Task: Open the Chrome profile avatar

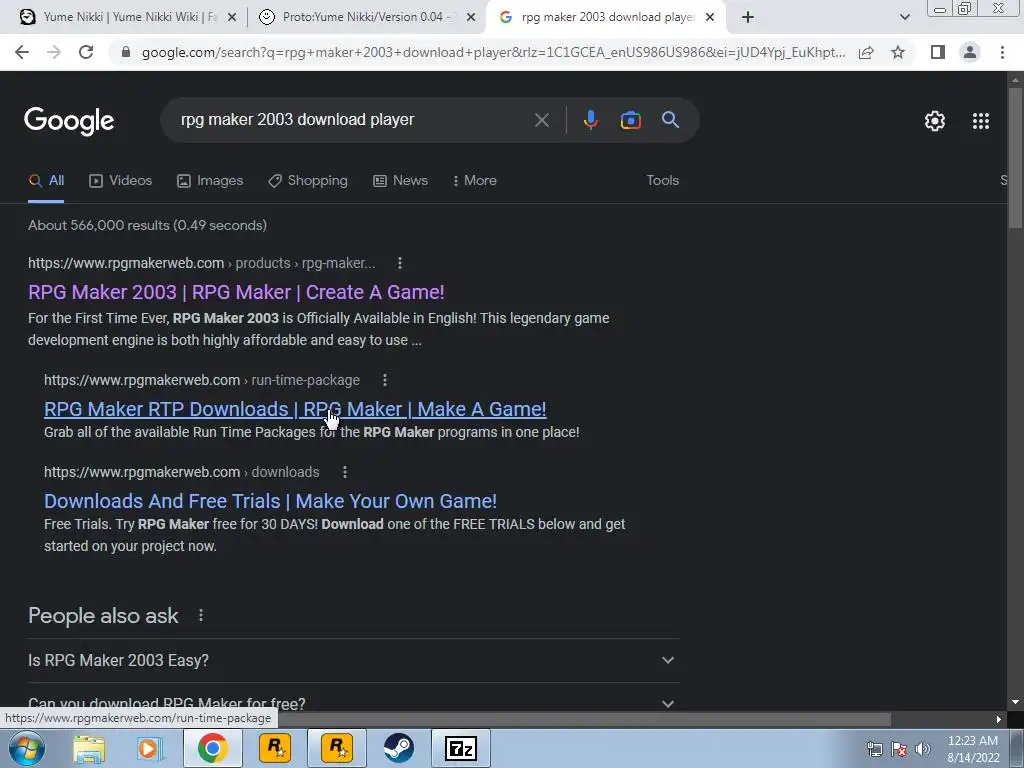Action: pyautogui.click(x=970, y=52)
